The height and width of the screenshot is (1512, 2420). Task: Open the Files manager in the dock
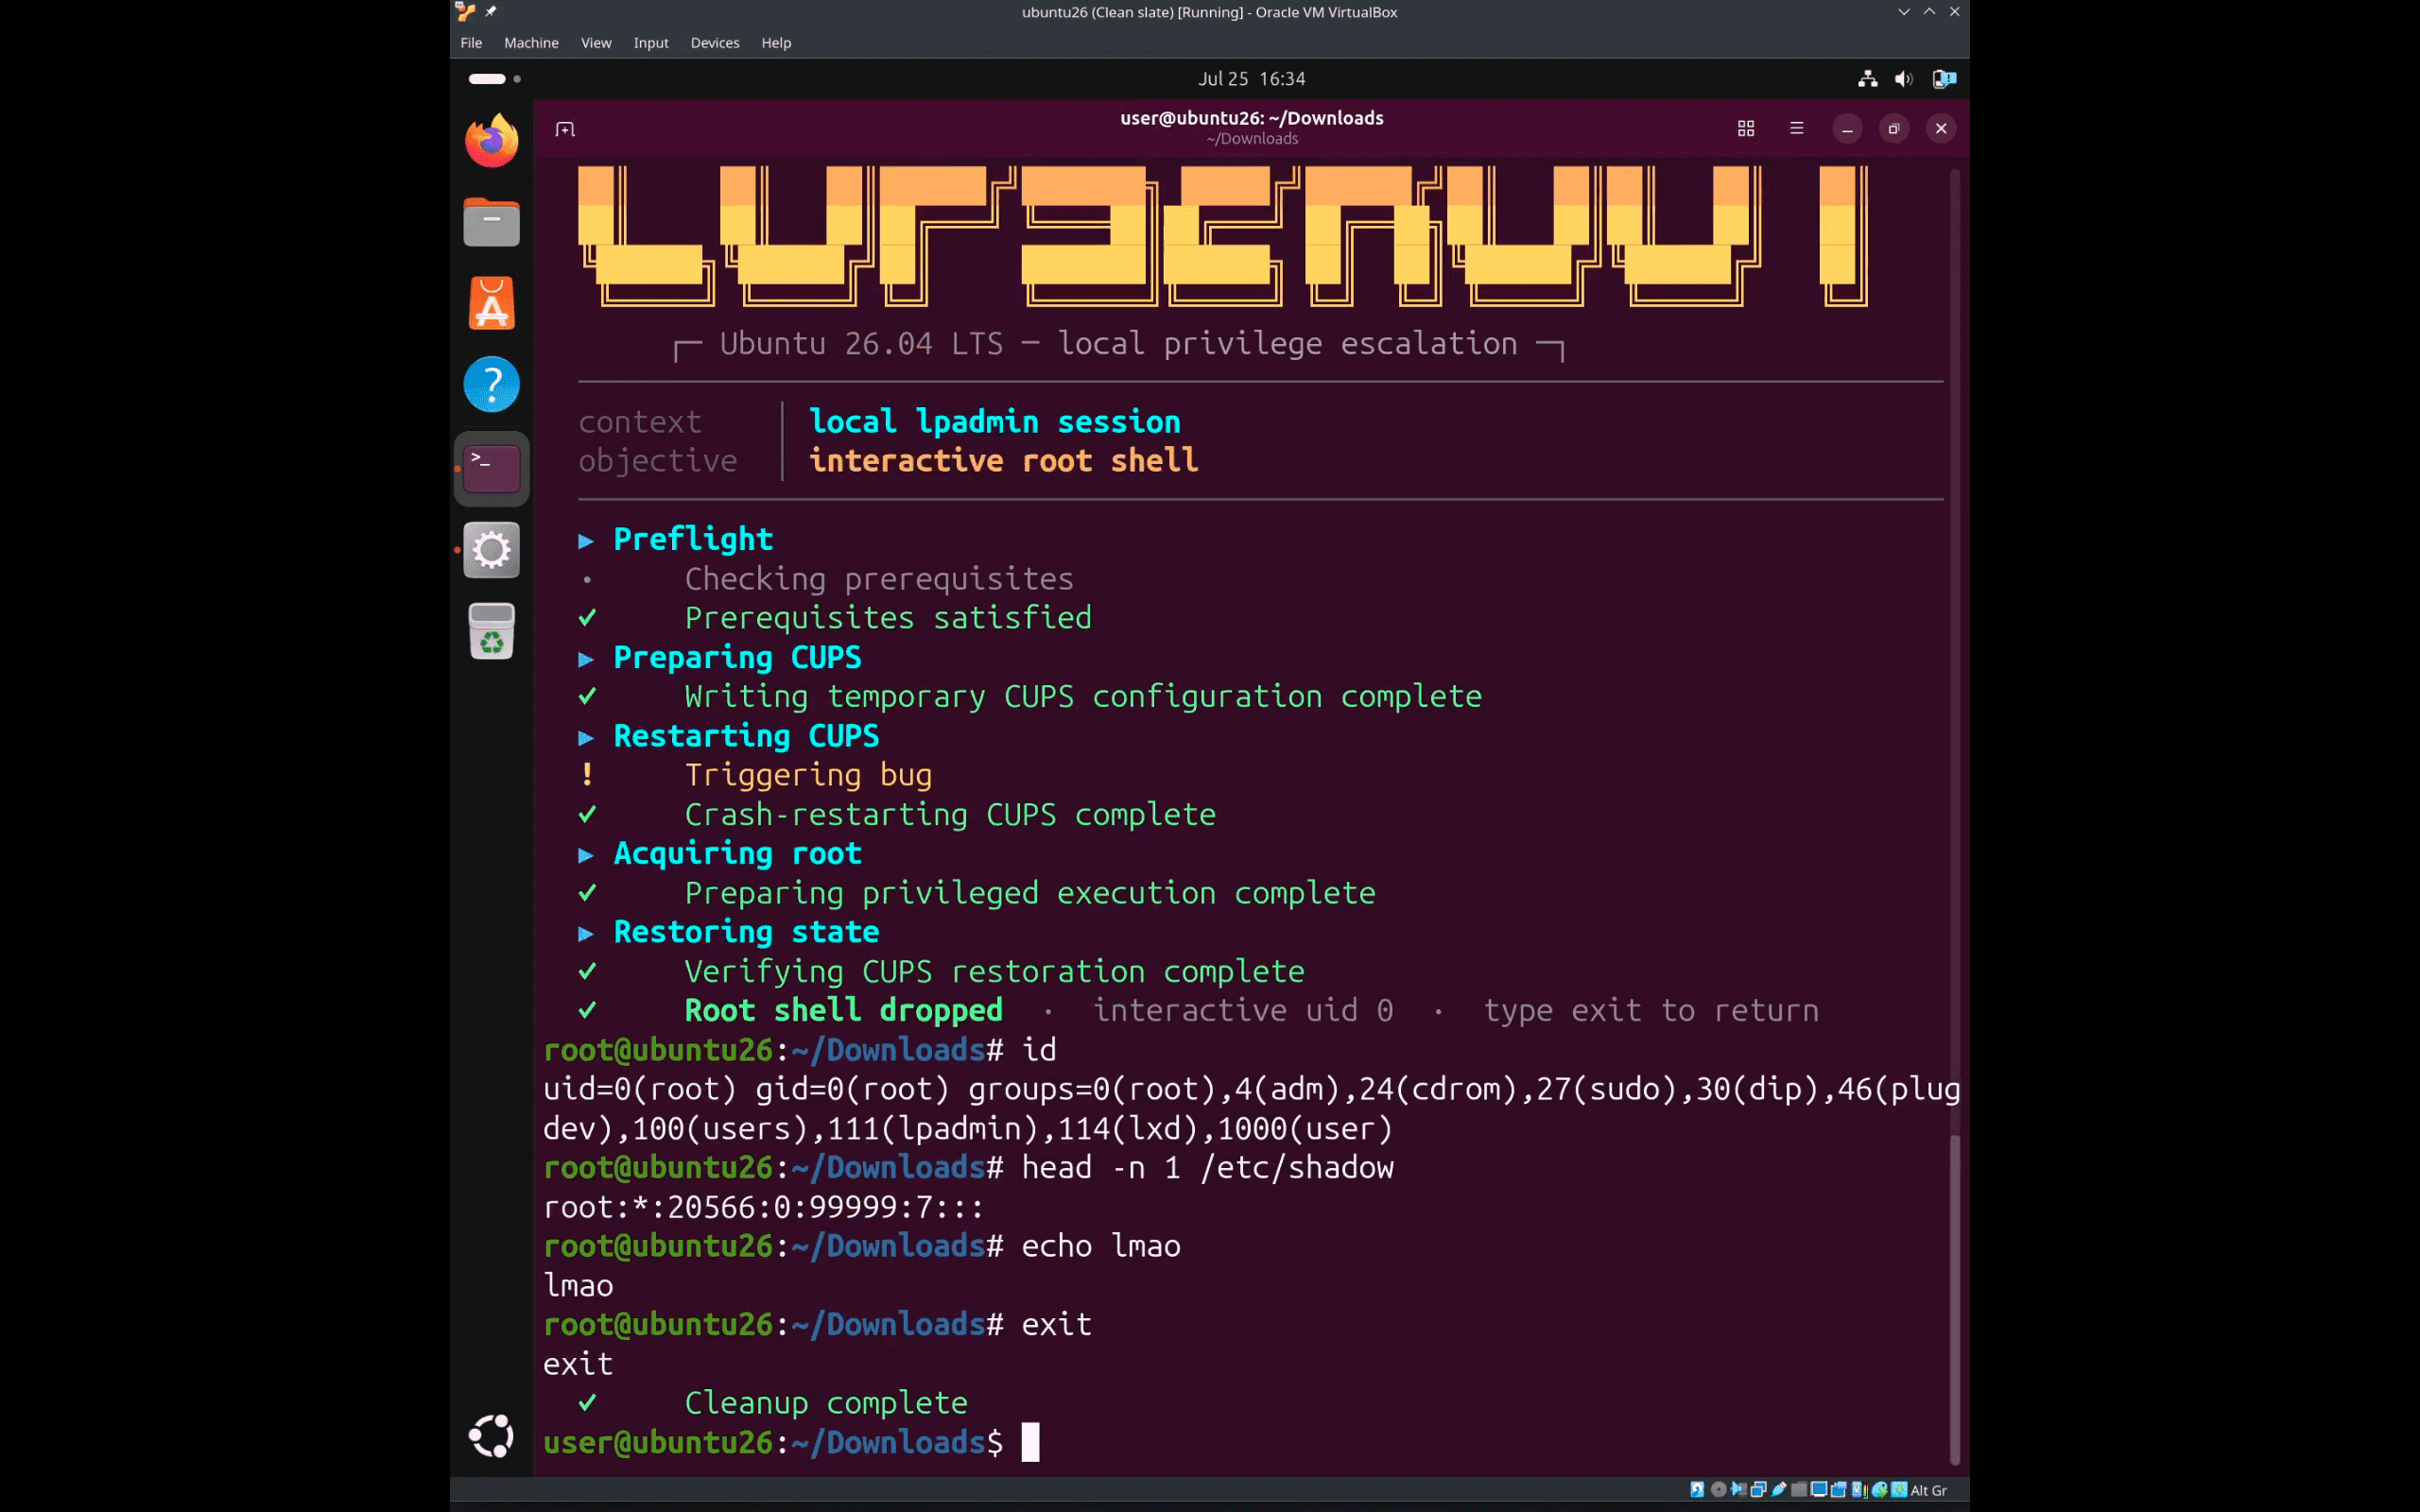[x=491, y=222]
